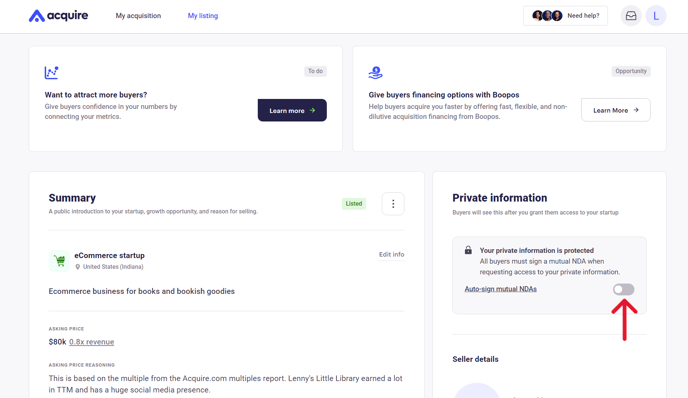The height and width of the screenshot is (398, 688).
Task: Click 'Ecommerce business for books' description
Action: click(x=141, y=291)
